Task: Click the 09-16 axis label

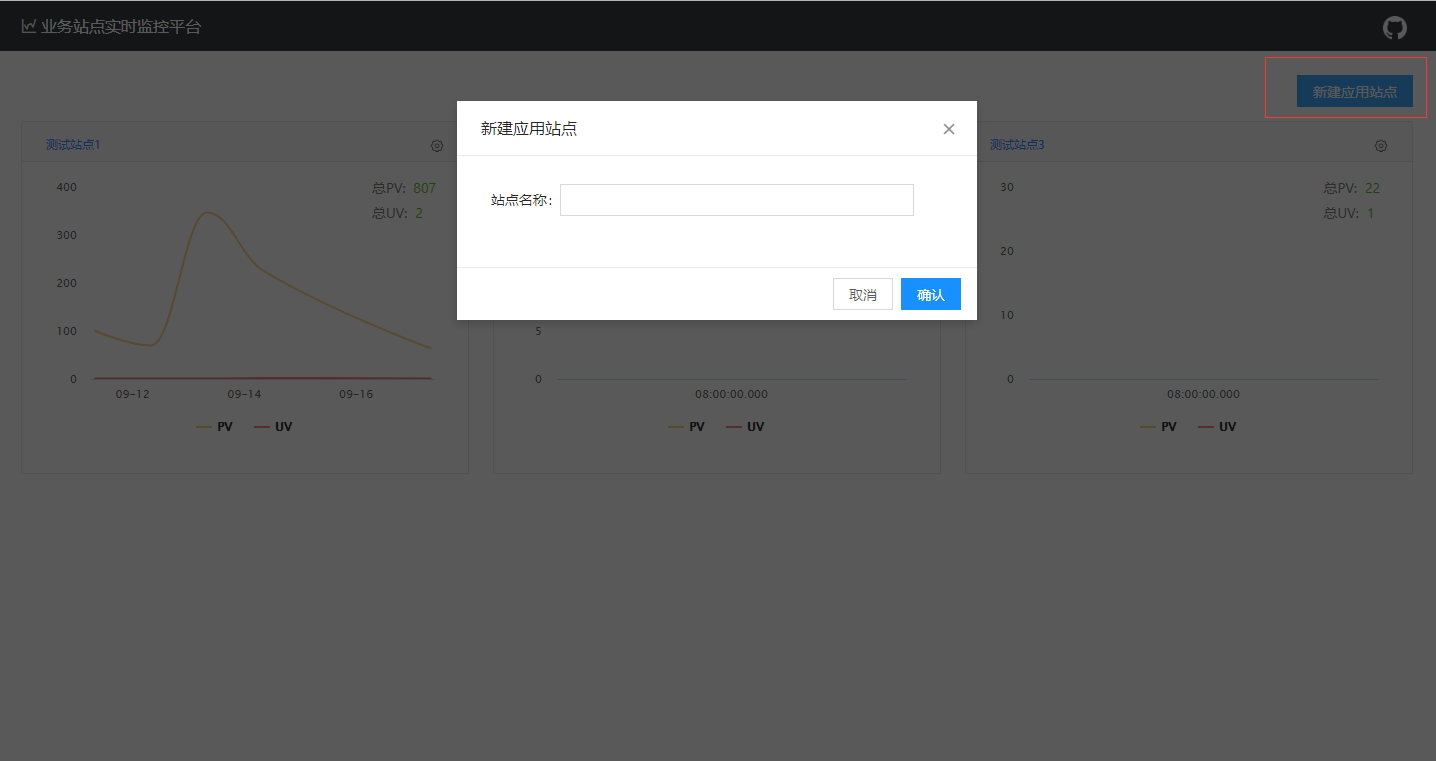Action: coord(356,394)
